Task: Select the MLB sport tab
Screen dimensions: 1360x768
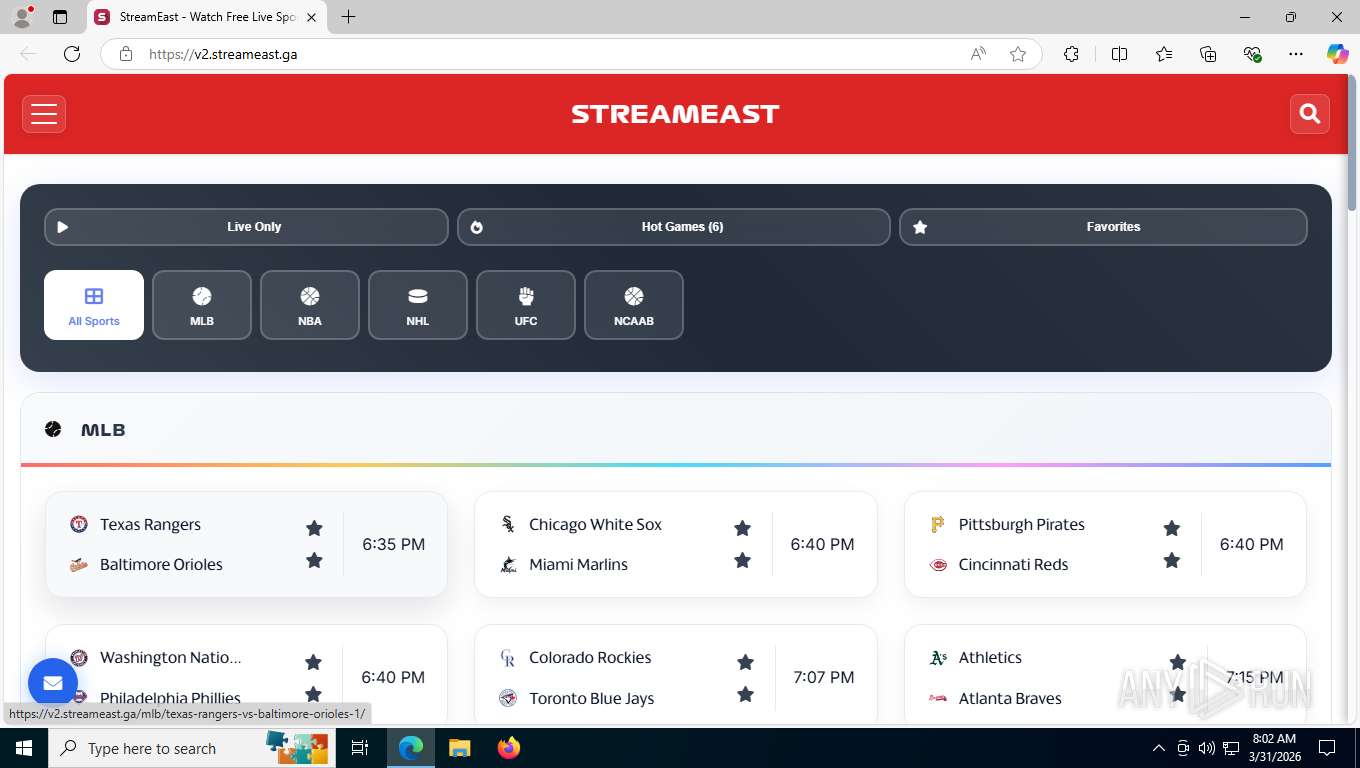Action: coord(202,305)
